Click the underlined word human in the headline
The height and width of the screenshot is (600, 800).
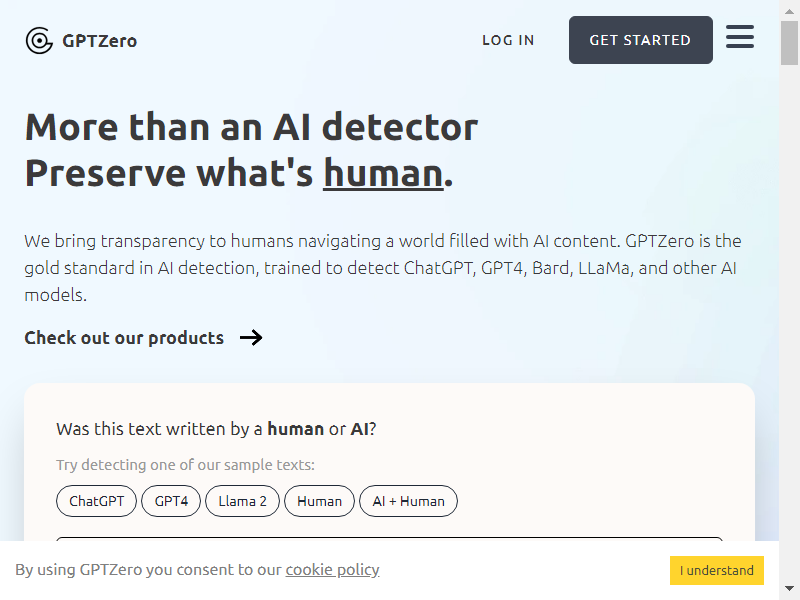click(382, 173)
